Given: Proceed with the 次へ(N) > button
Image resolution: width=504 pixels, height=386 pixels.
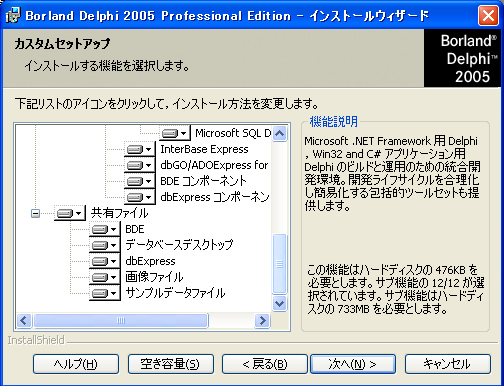Looking at the screenshot, I should pos(353,364).
